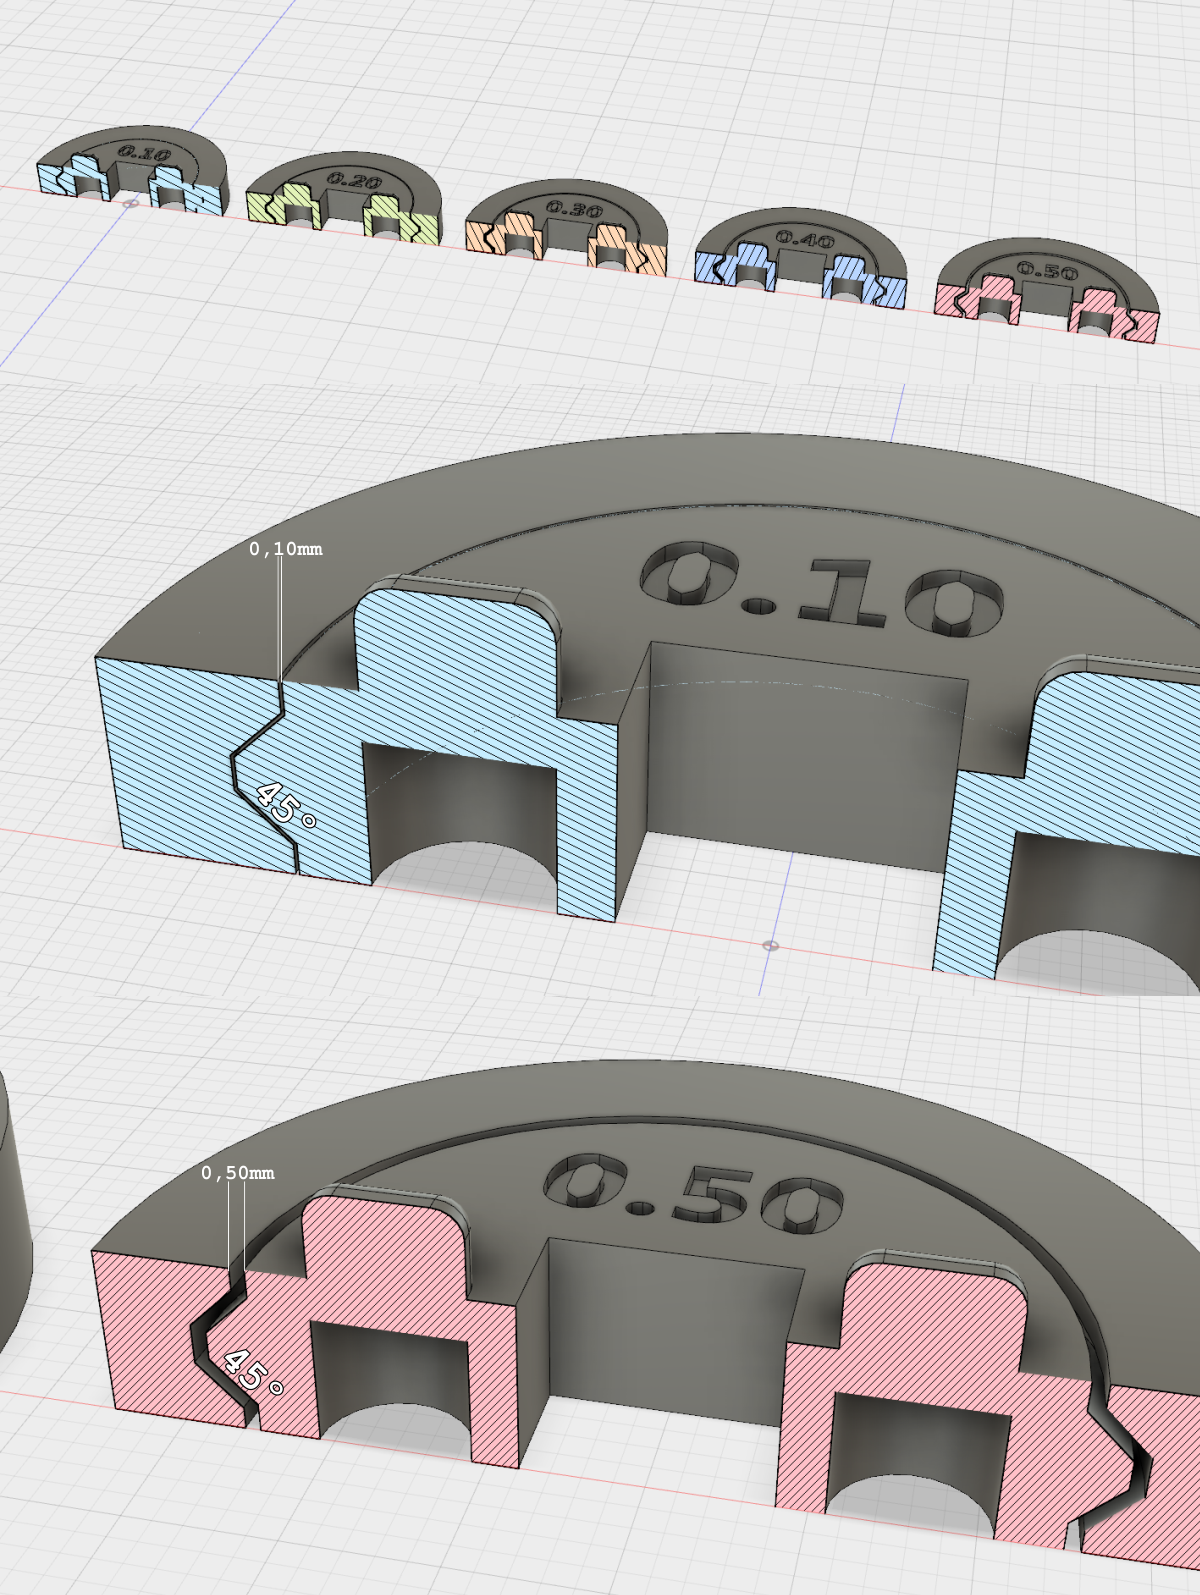This screenshot has width=1200, height=1595.
Task: Select the 45° angle label on blue section
Action: [x=286, y=806]
